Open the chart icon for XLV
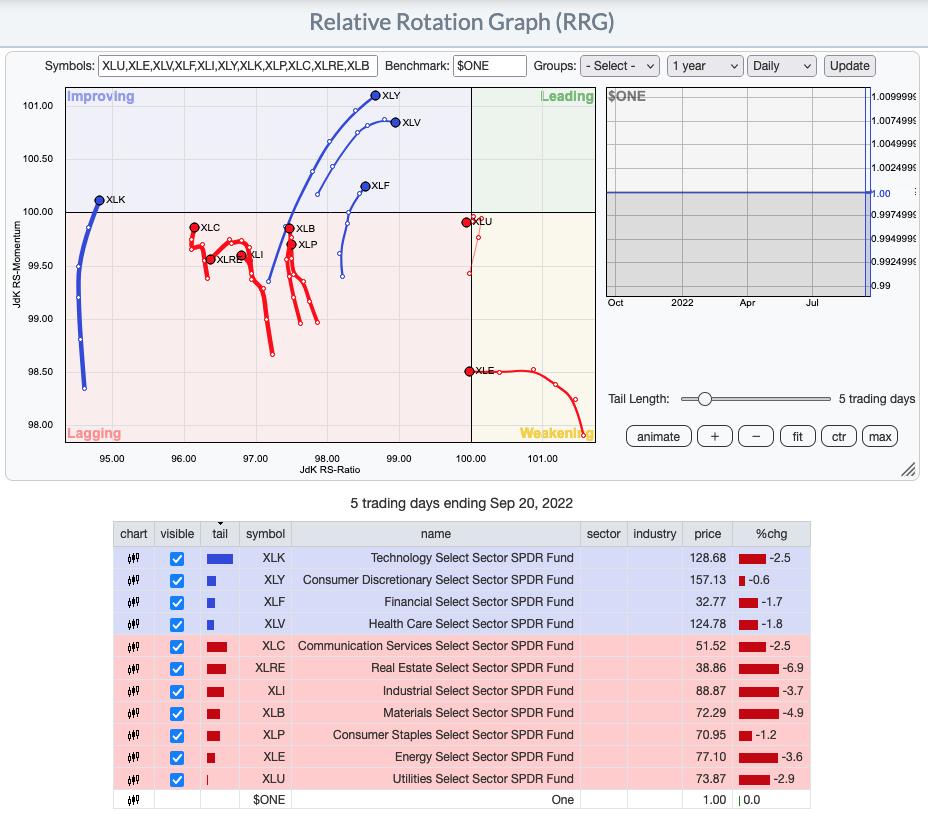The width and height of the screenshot is (928, 814). [x=134, y=624]
